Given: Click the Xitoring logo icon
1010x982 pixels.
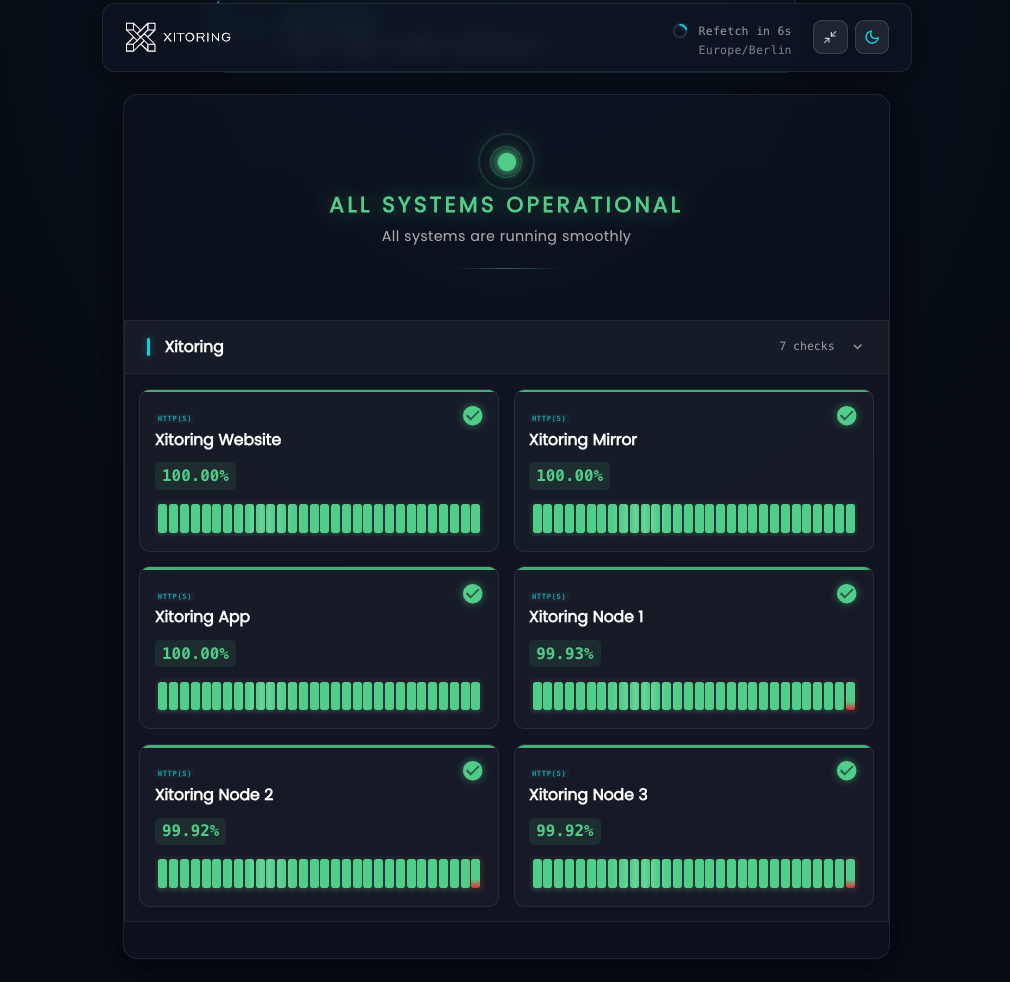Looking at the screenshot, I should point(141,37).
